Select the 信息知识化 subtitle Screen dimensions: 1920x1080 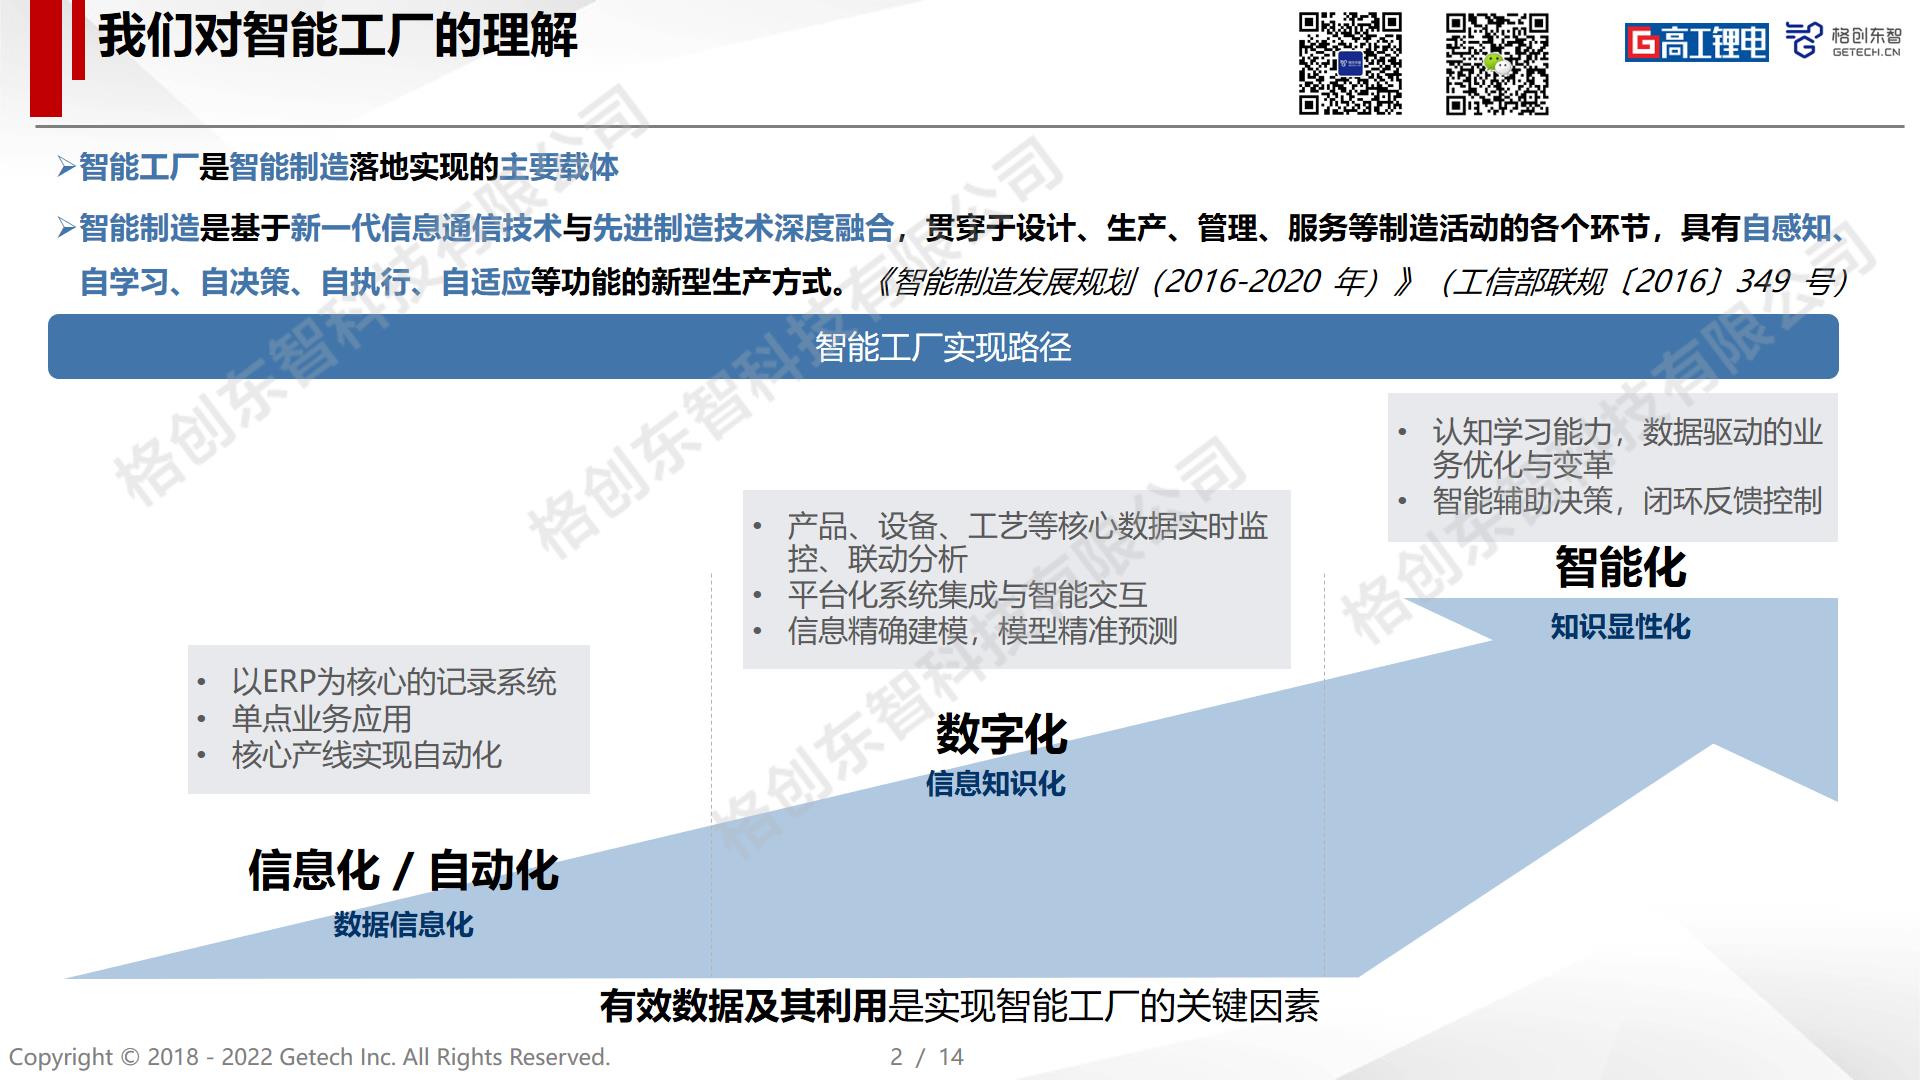[995, 784]
